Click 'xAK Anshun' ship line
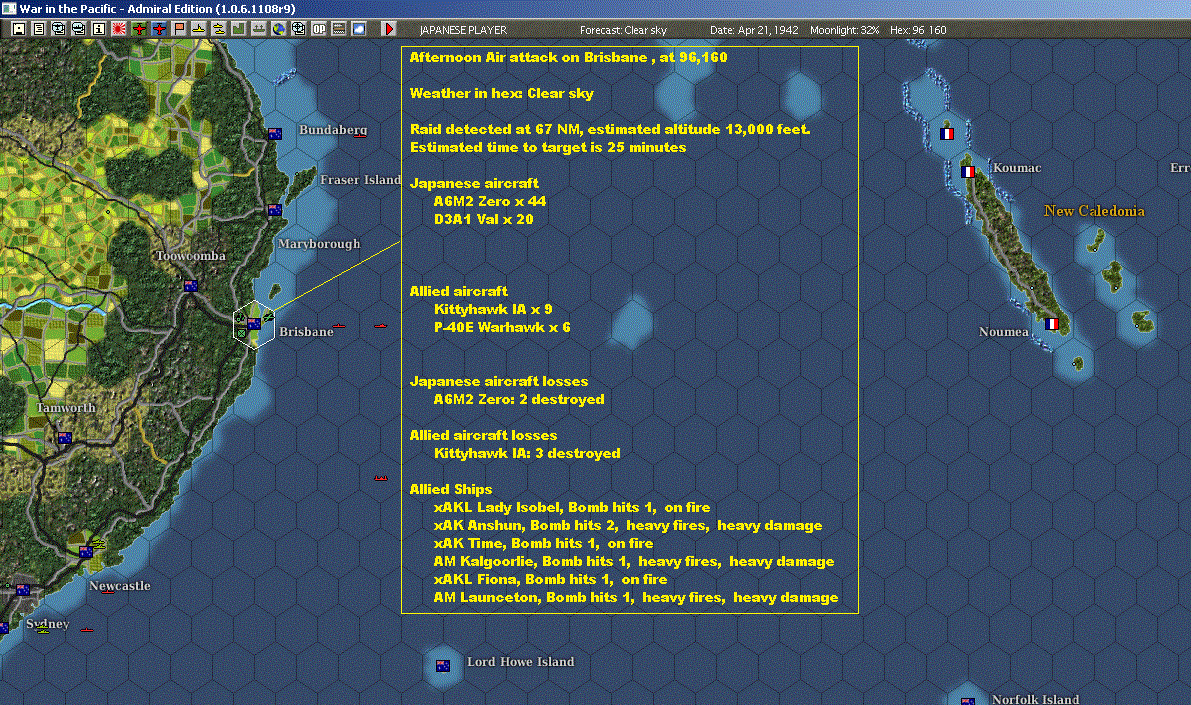Image resolution: width=1191 pixels, height=705 pixels. [628, 526]
